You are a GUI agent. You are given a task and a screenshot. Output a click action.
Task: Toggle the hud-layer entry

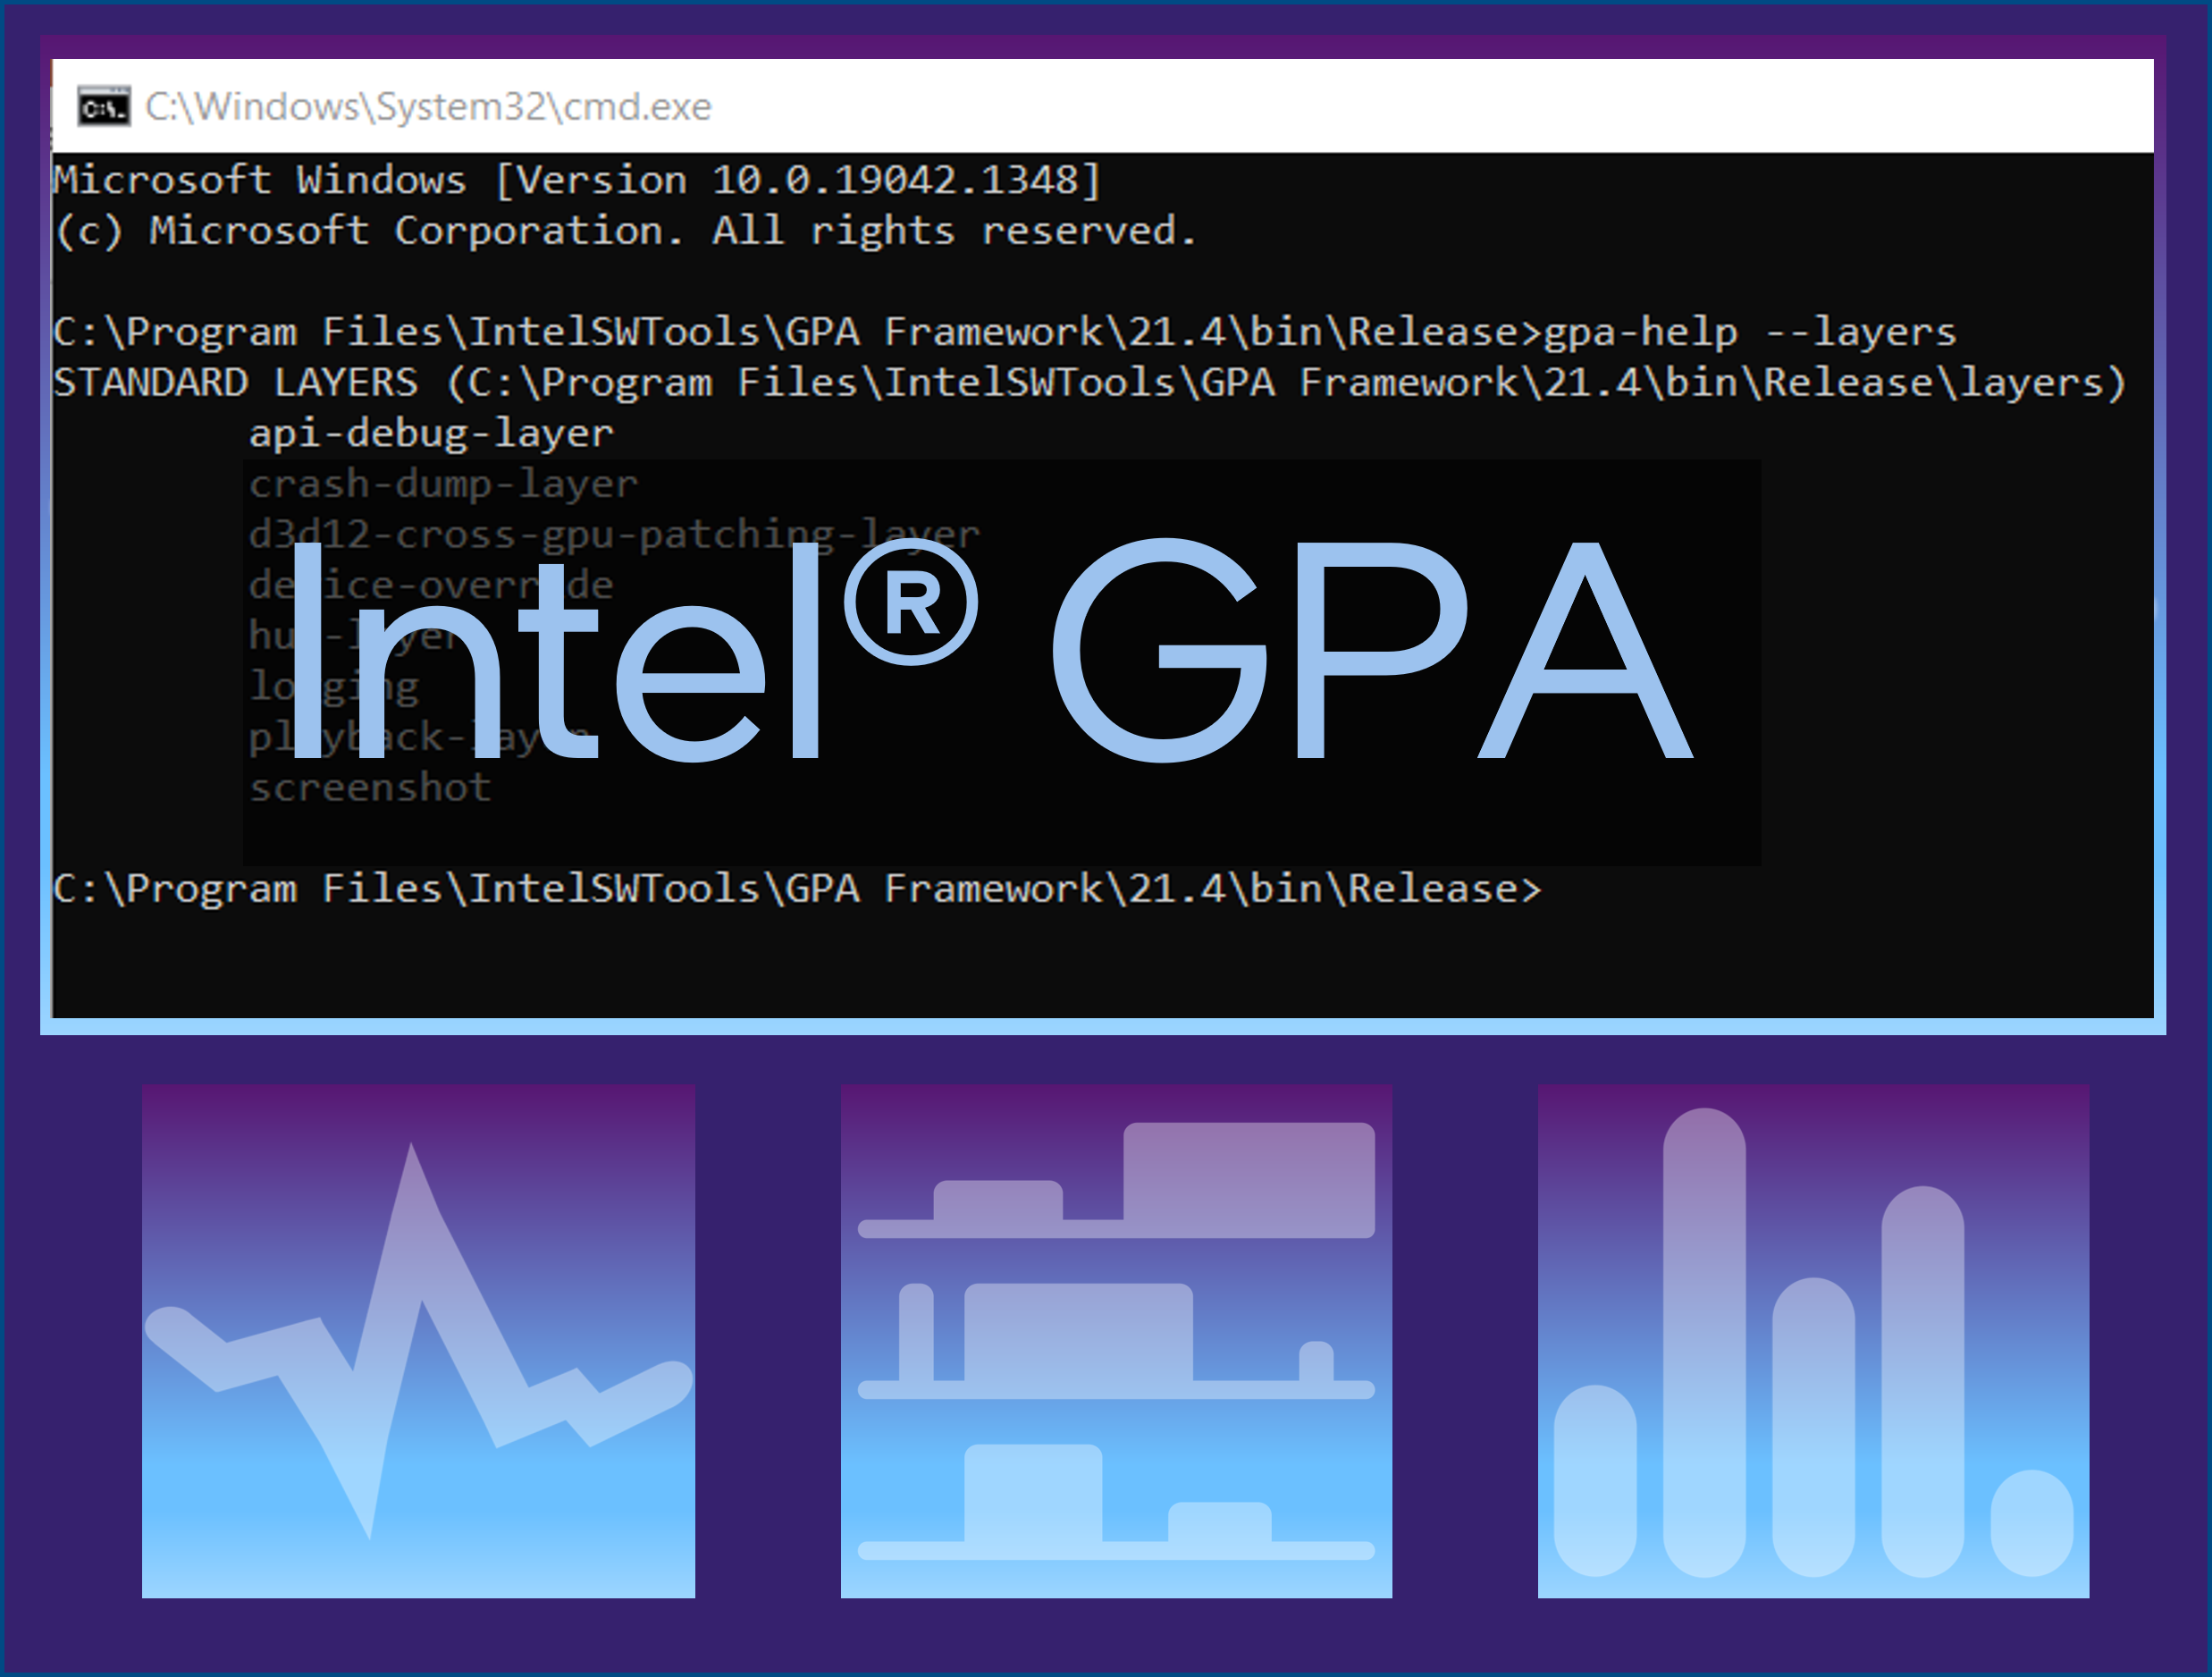pyautogui.click(x=350, y=634)
